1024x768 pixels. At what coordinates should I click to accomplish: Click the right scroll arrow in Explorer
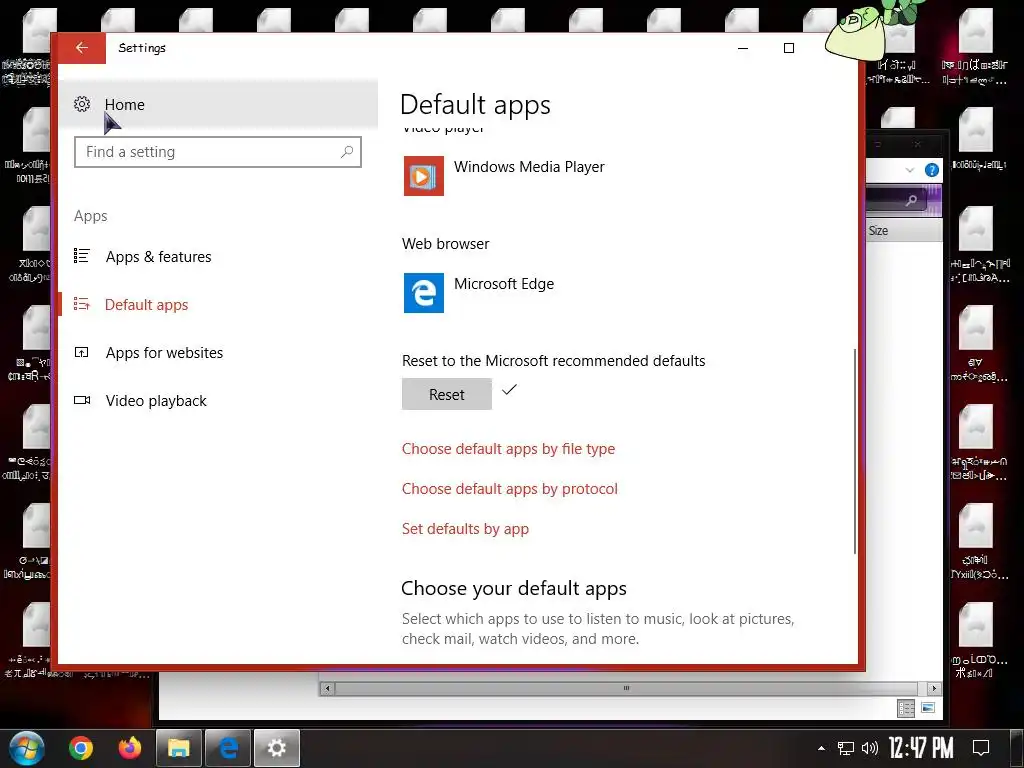coord(934,688)
